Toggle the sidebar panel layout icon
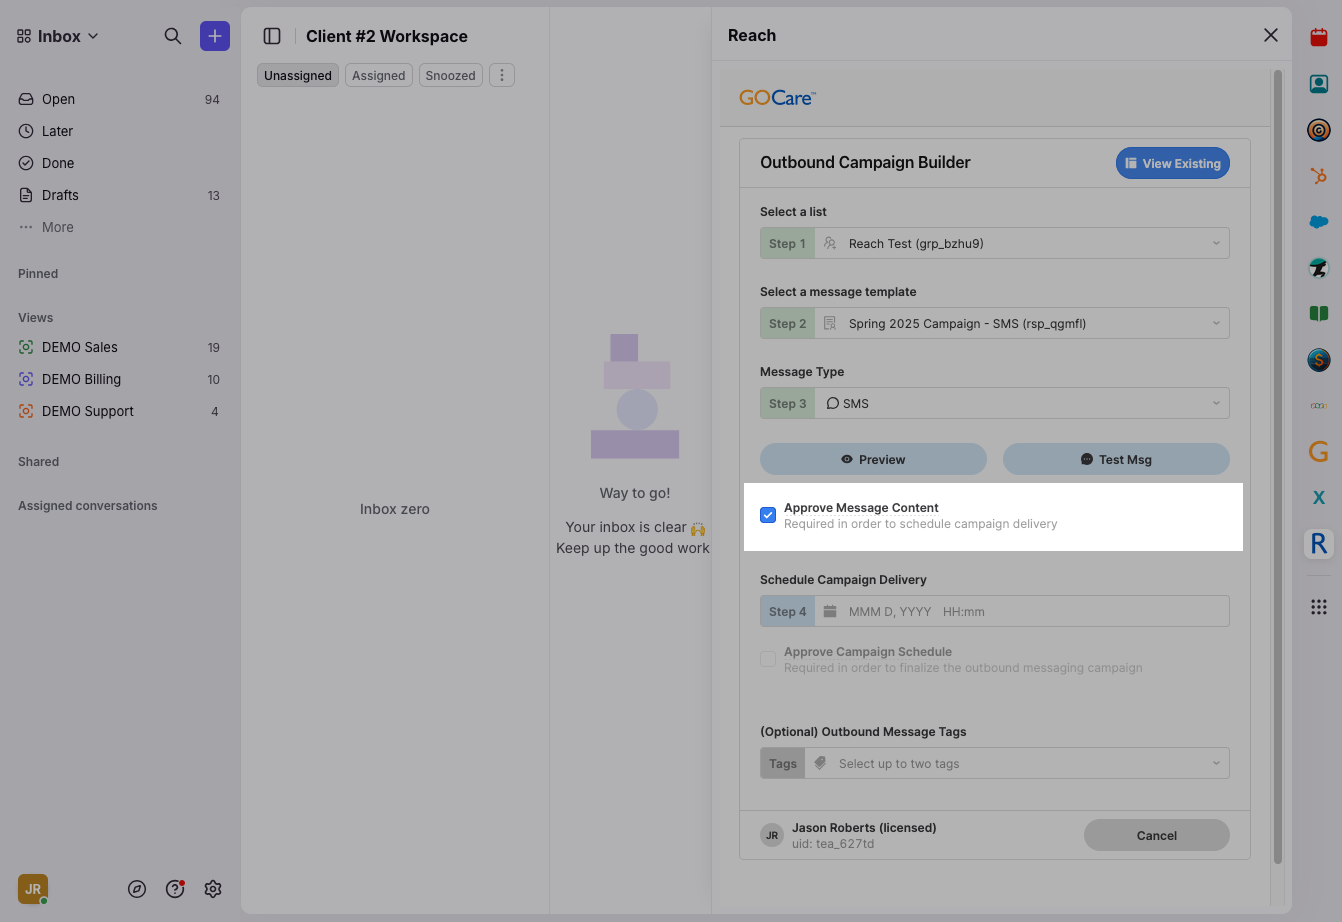The image size is (1342, 922). click(272, 36)
